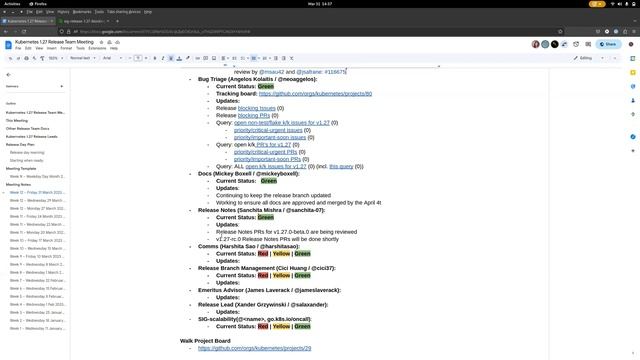Open the Docs Insert menu
The width and height of the screenshot is (640, 360).
tap(51, 48)
